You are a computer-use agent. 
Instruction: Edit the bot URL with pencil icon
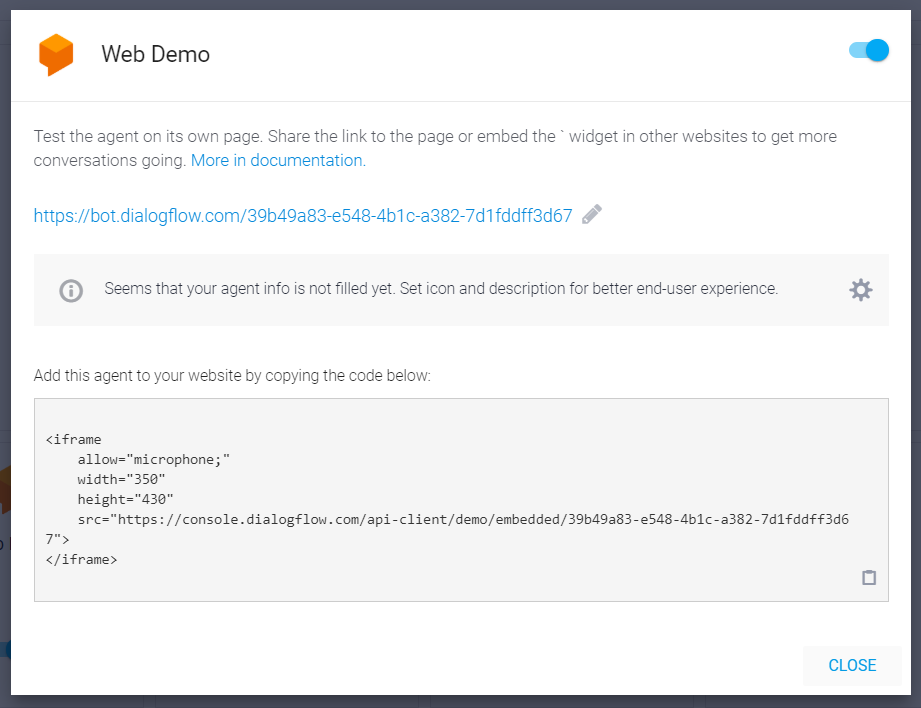coord(592,214)
